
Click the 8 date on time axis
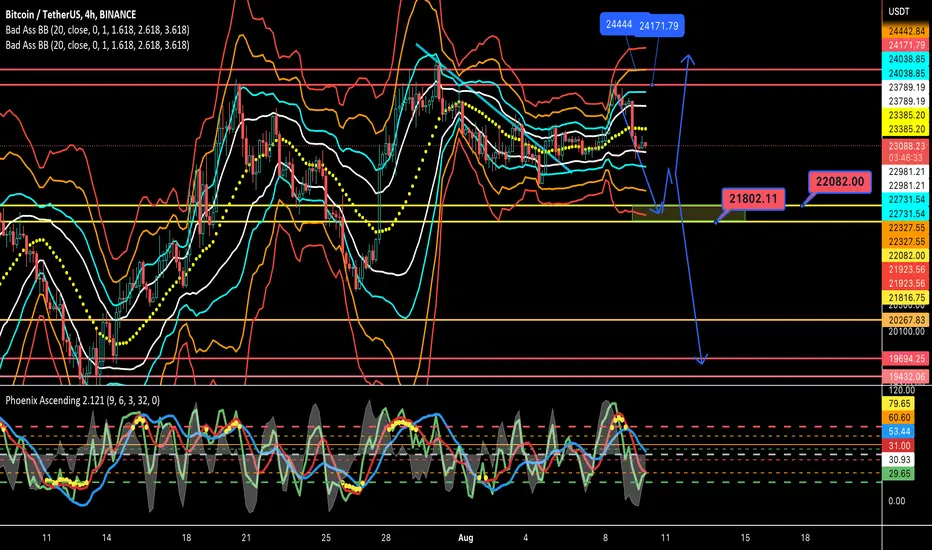[x=605, y=538]
